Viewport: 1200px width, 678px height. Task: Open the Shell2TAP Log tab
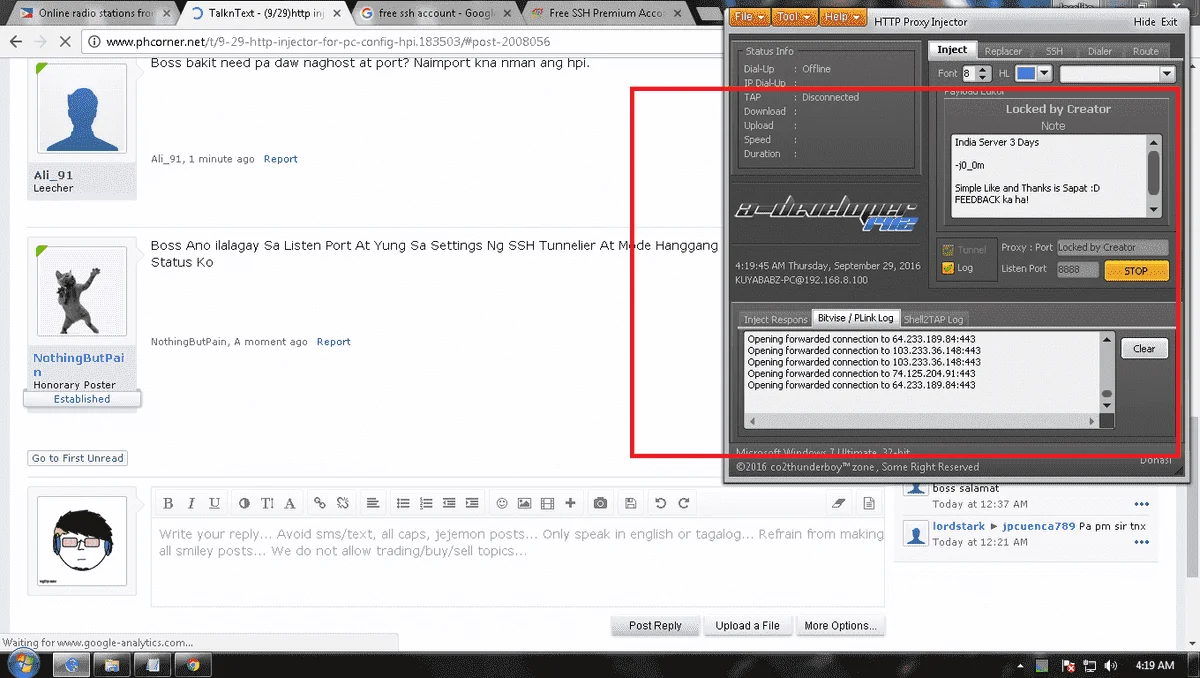(x=933, y=319)
